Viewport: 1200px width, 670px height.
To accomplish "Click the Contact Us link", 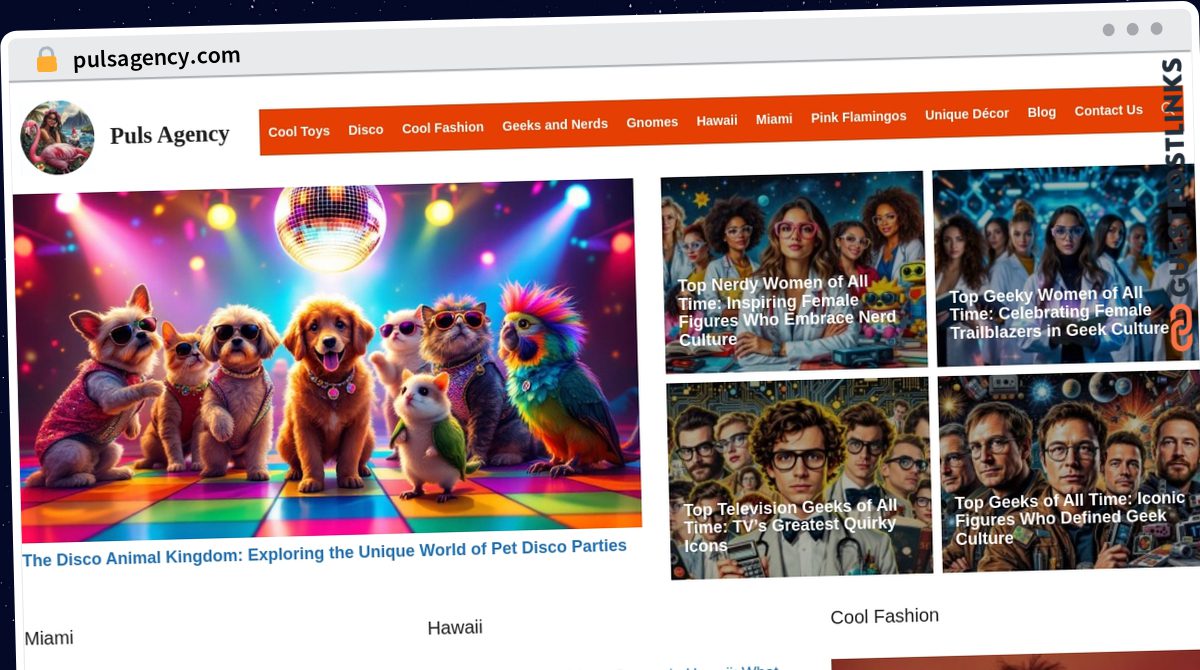I will pos(1108,110).
